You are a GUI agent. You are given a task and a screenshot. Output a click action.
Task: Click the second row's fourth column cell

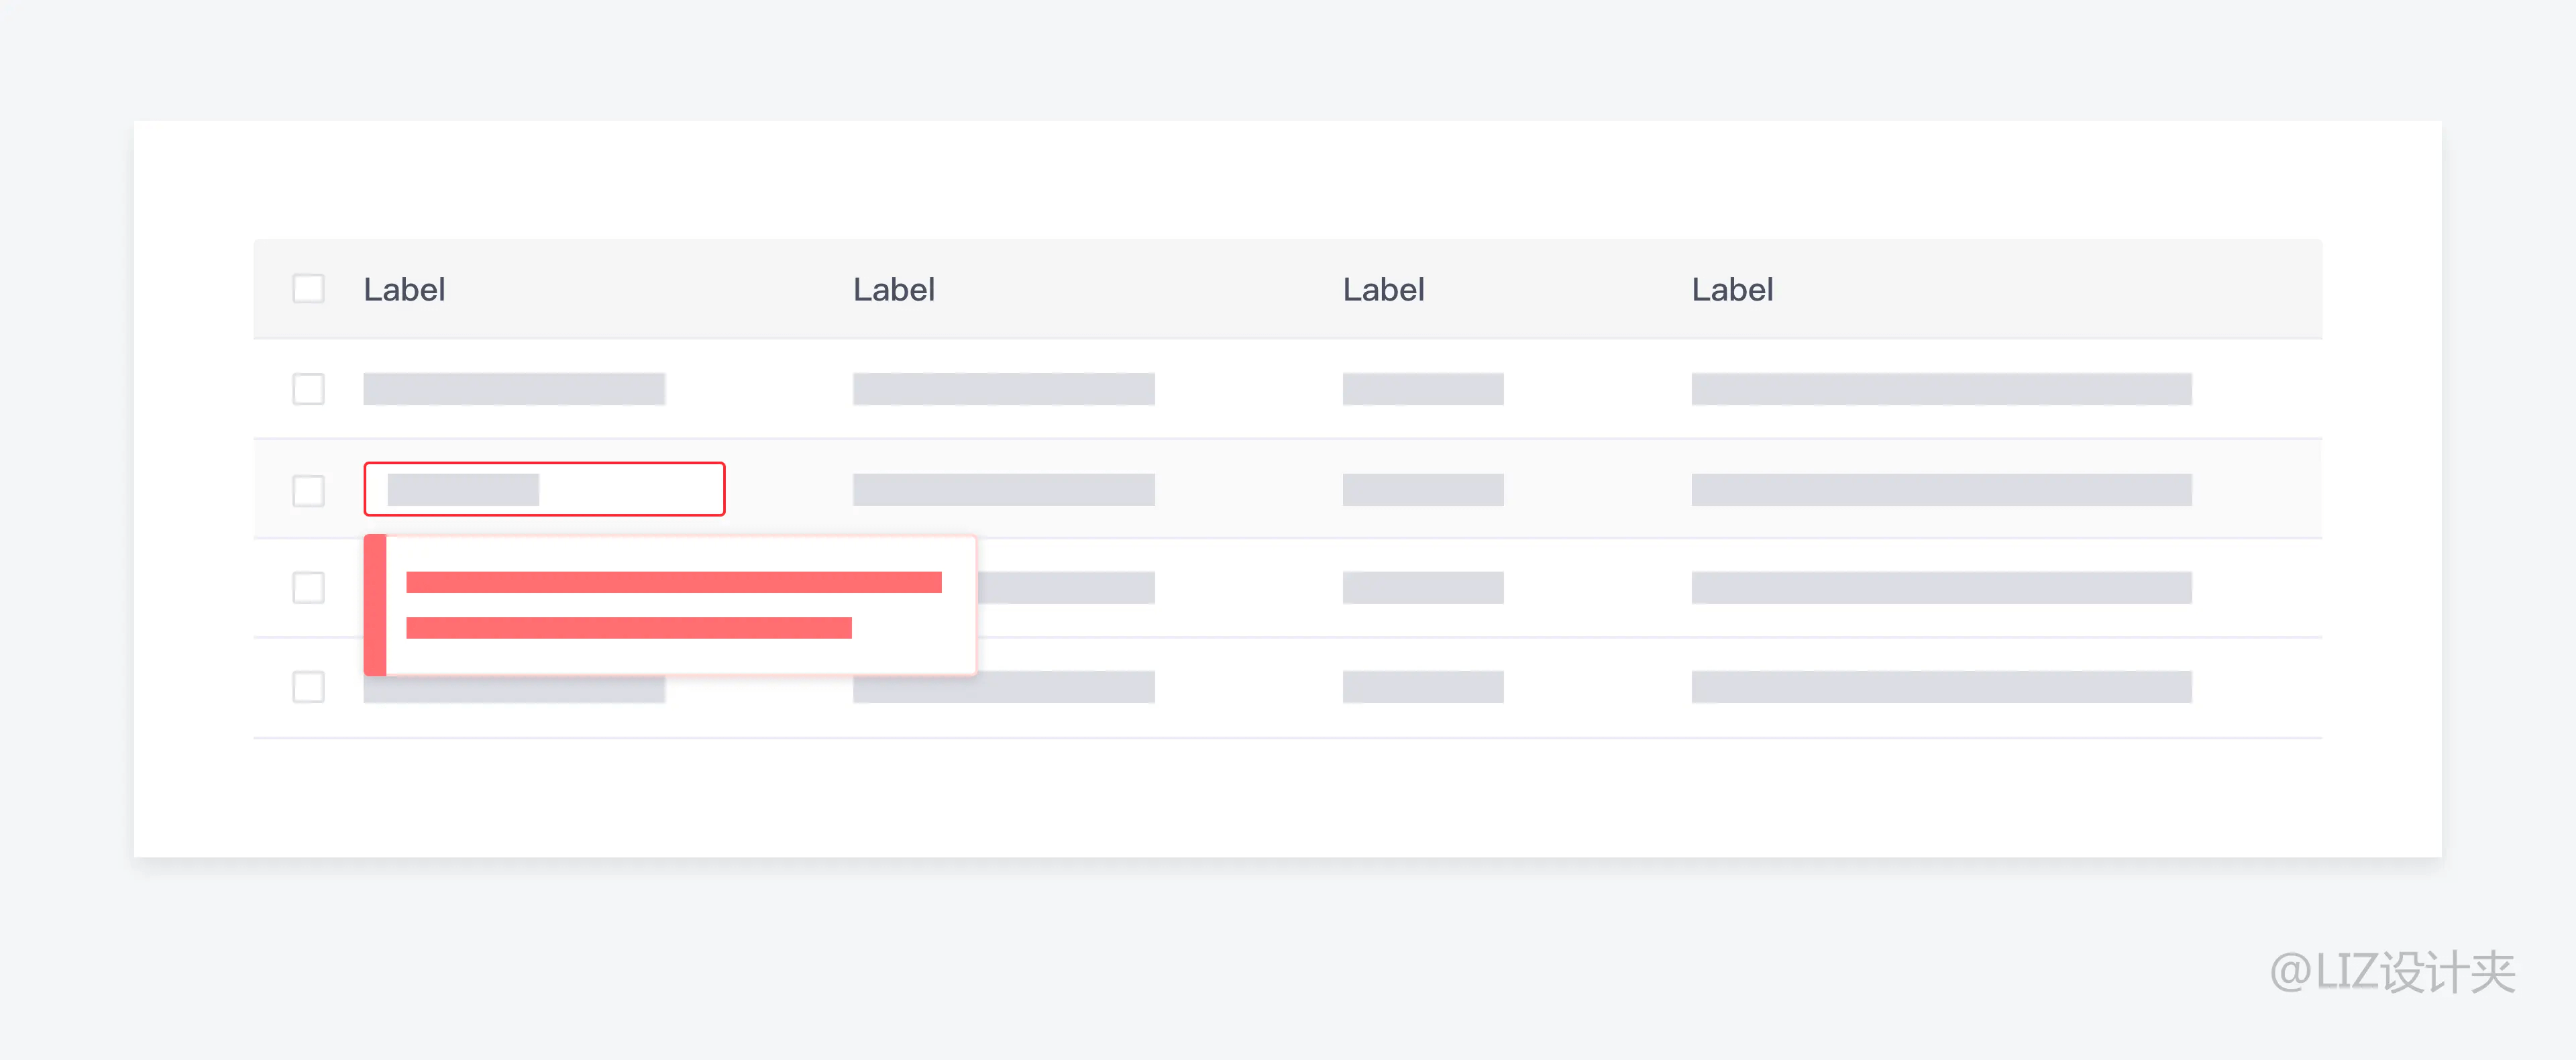1941,490
